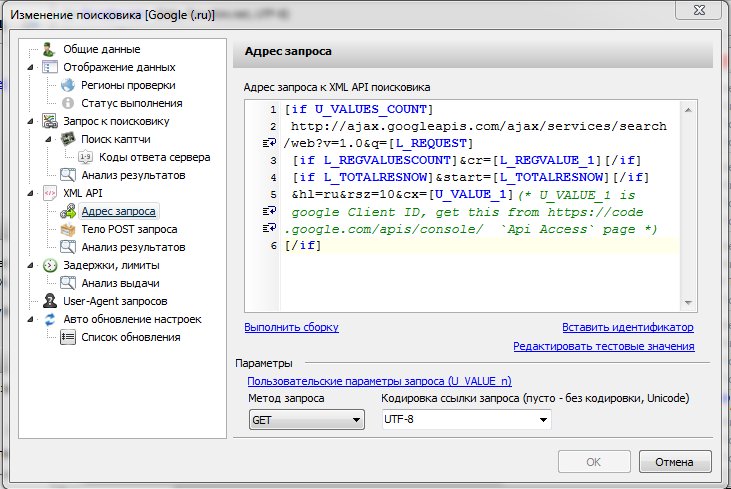Viewport: 731px width, 489px height.
Task: Open Редактировать тестовые значения link
Action: click(603, 346)
